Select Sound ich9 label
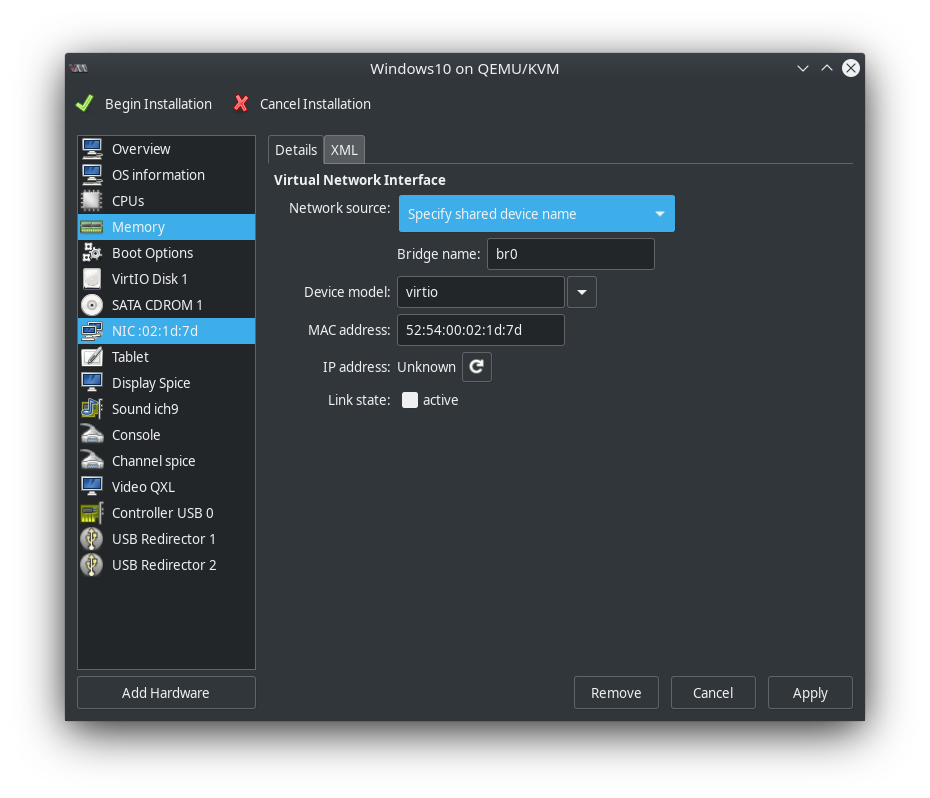Image resolution: width=930 pixels, height=798 pixels. point(145,409)
